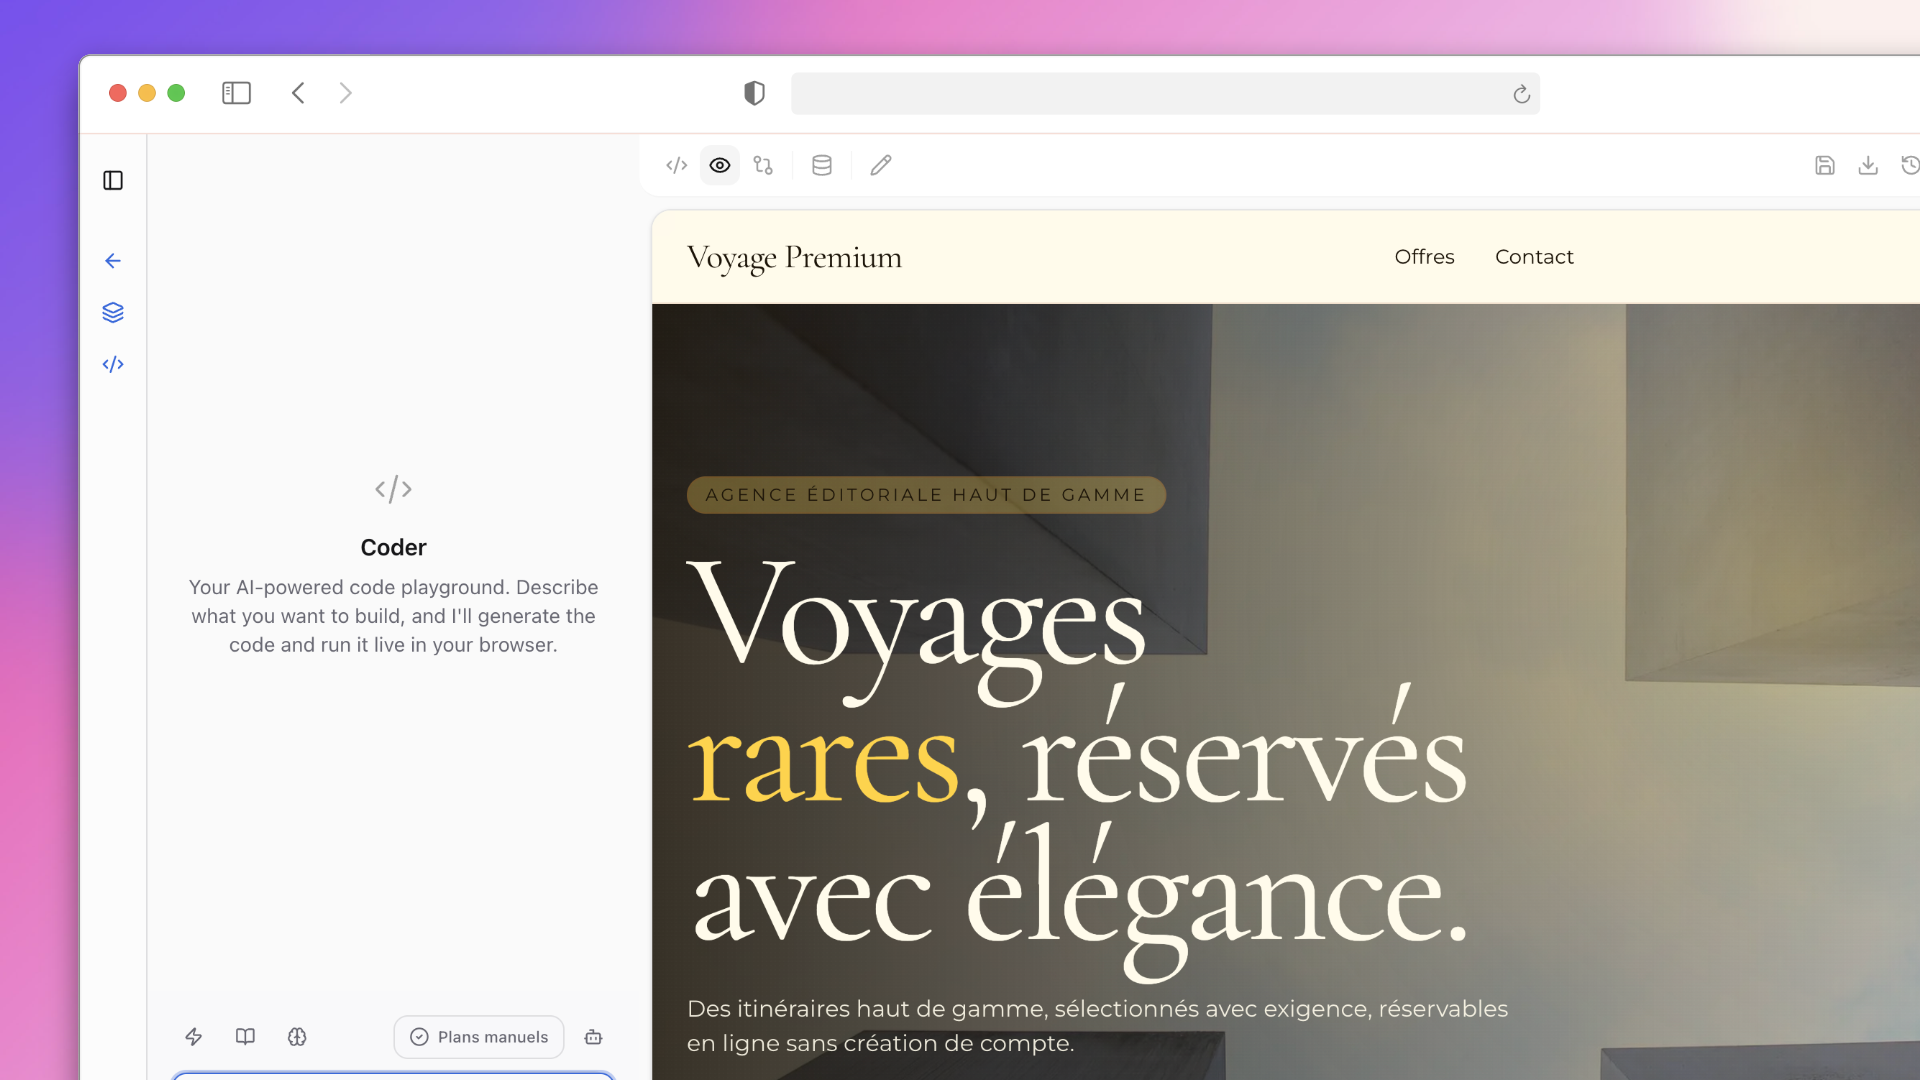Viewport: 1920px width, 1080px height.
Task: Select the pencil edit tool
Action: pos(880,165)
